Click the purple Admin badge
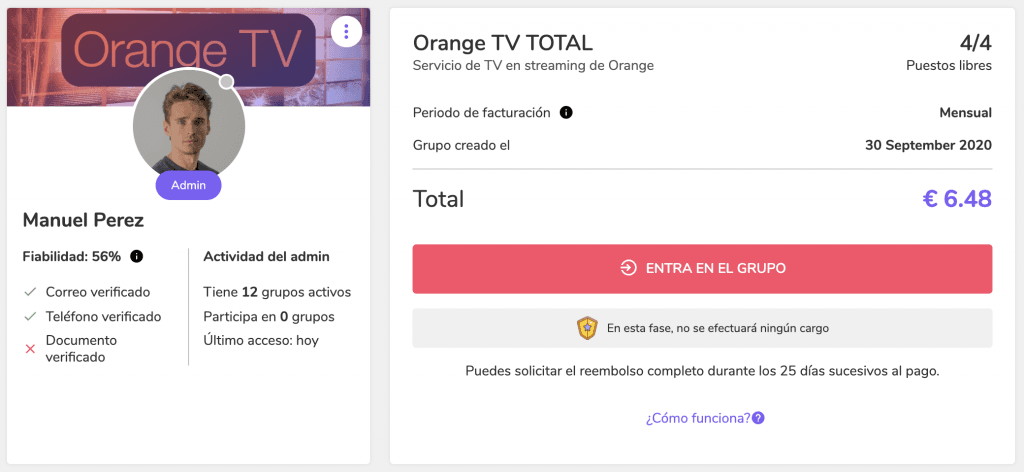Image resolution: width=1024 pixels, height=472 pixels. click(x=188, y=185)
